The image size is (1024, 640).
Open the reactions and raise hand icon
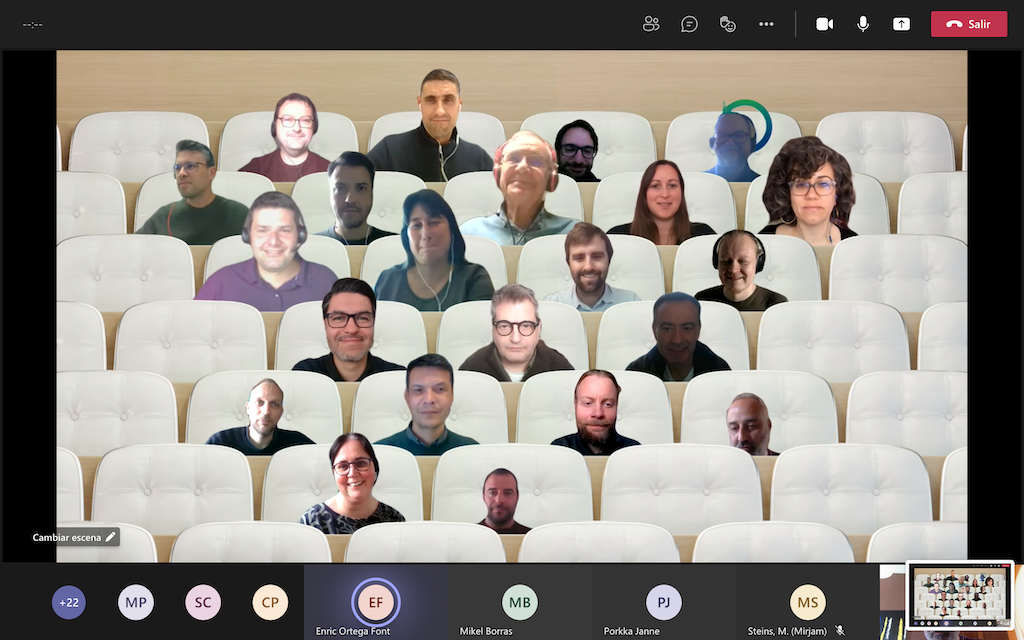728,24
